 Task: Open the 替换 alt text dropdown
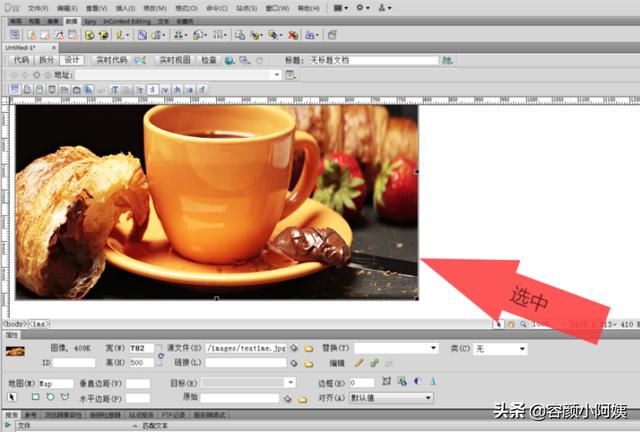pos(396,348)
